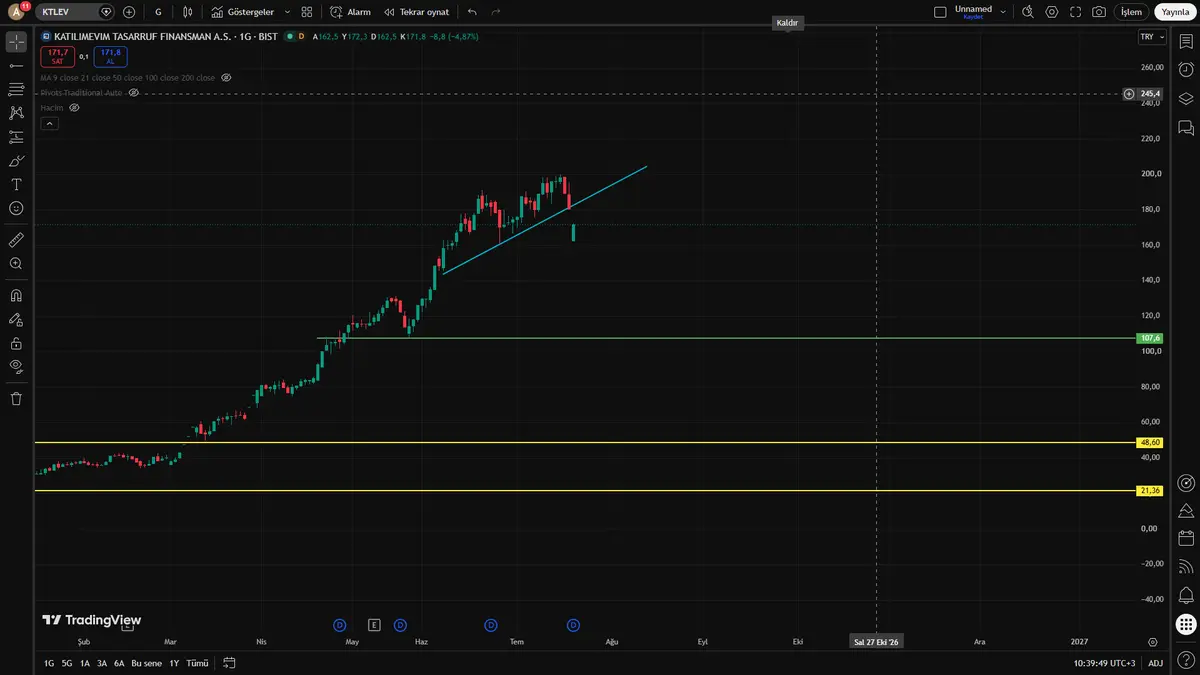The image size is (1200, 675).
Task: Hide the MA moving averages indicator
Action: point(226,77)
